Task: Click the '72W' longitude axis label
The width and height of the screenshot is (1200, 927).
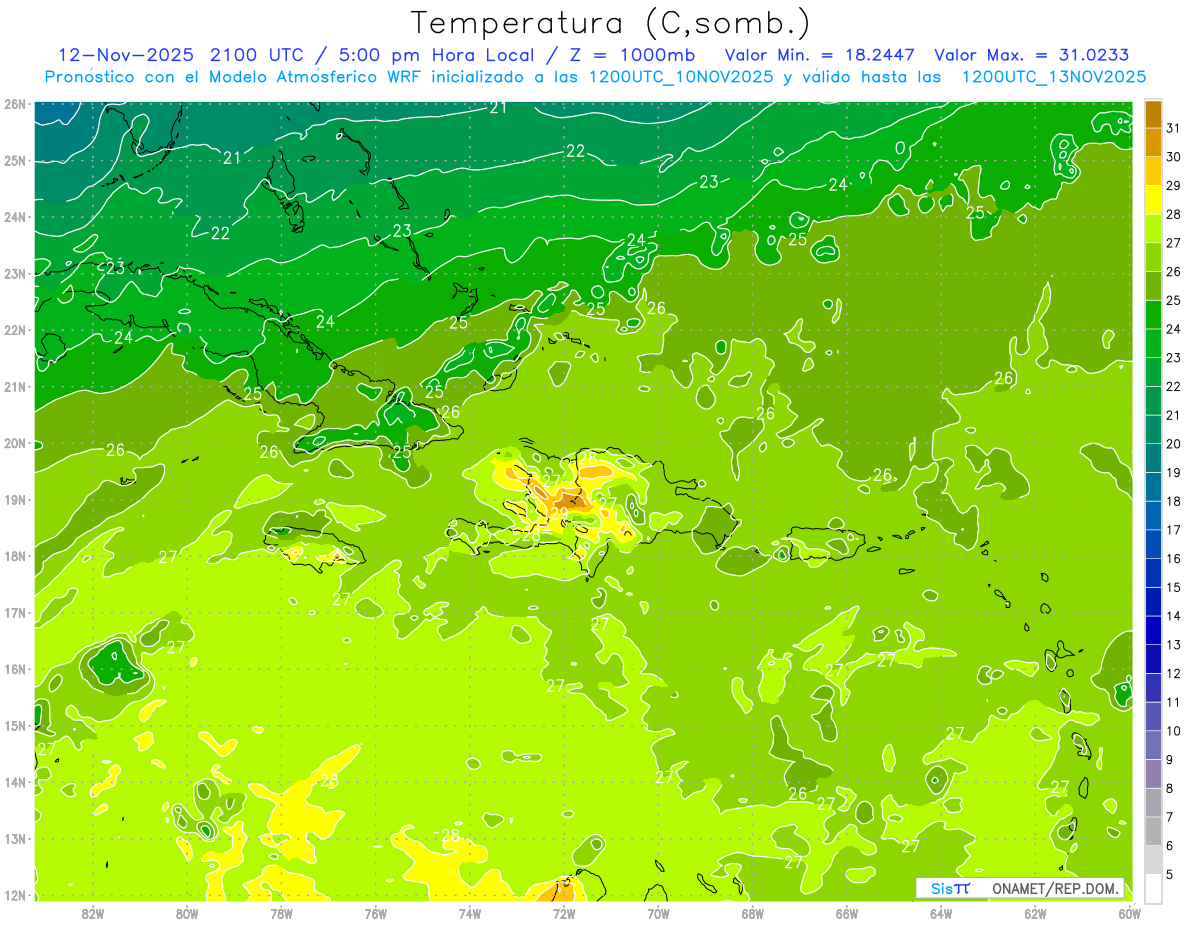Action: (564, 913)
